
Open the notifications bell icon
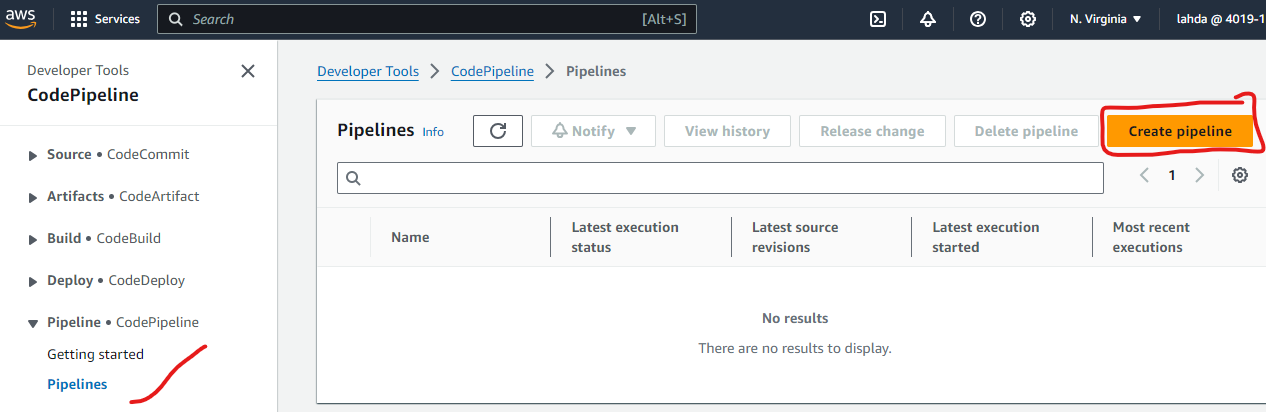(x=928, y=19)
